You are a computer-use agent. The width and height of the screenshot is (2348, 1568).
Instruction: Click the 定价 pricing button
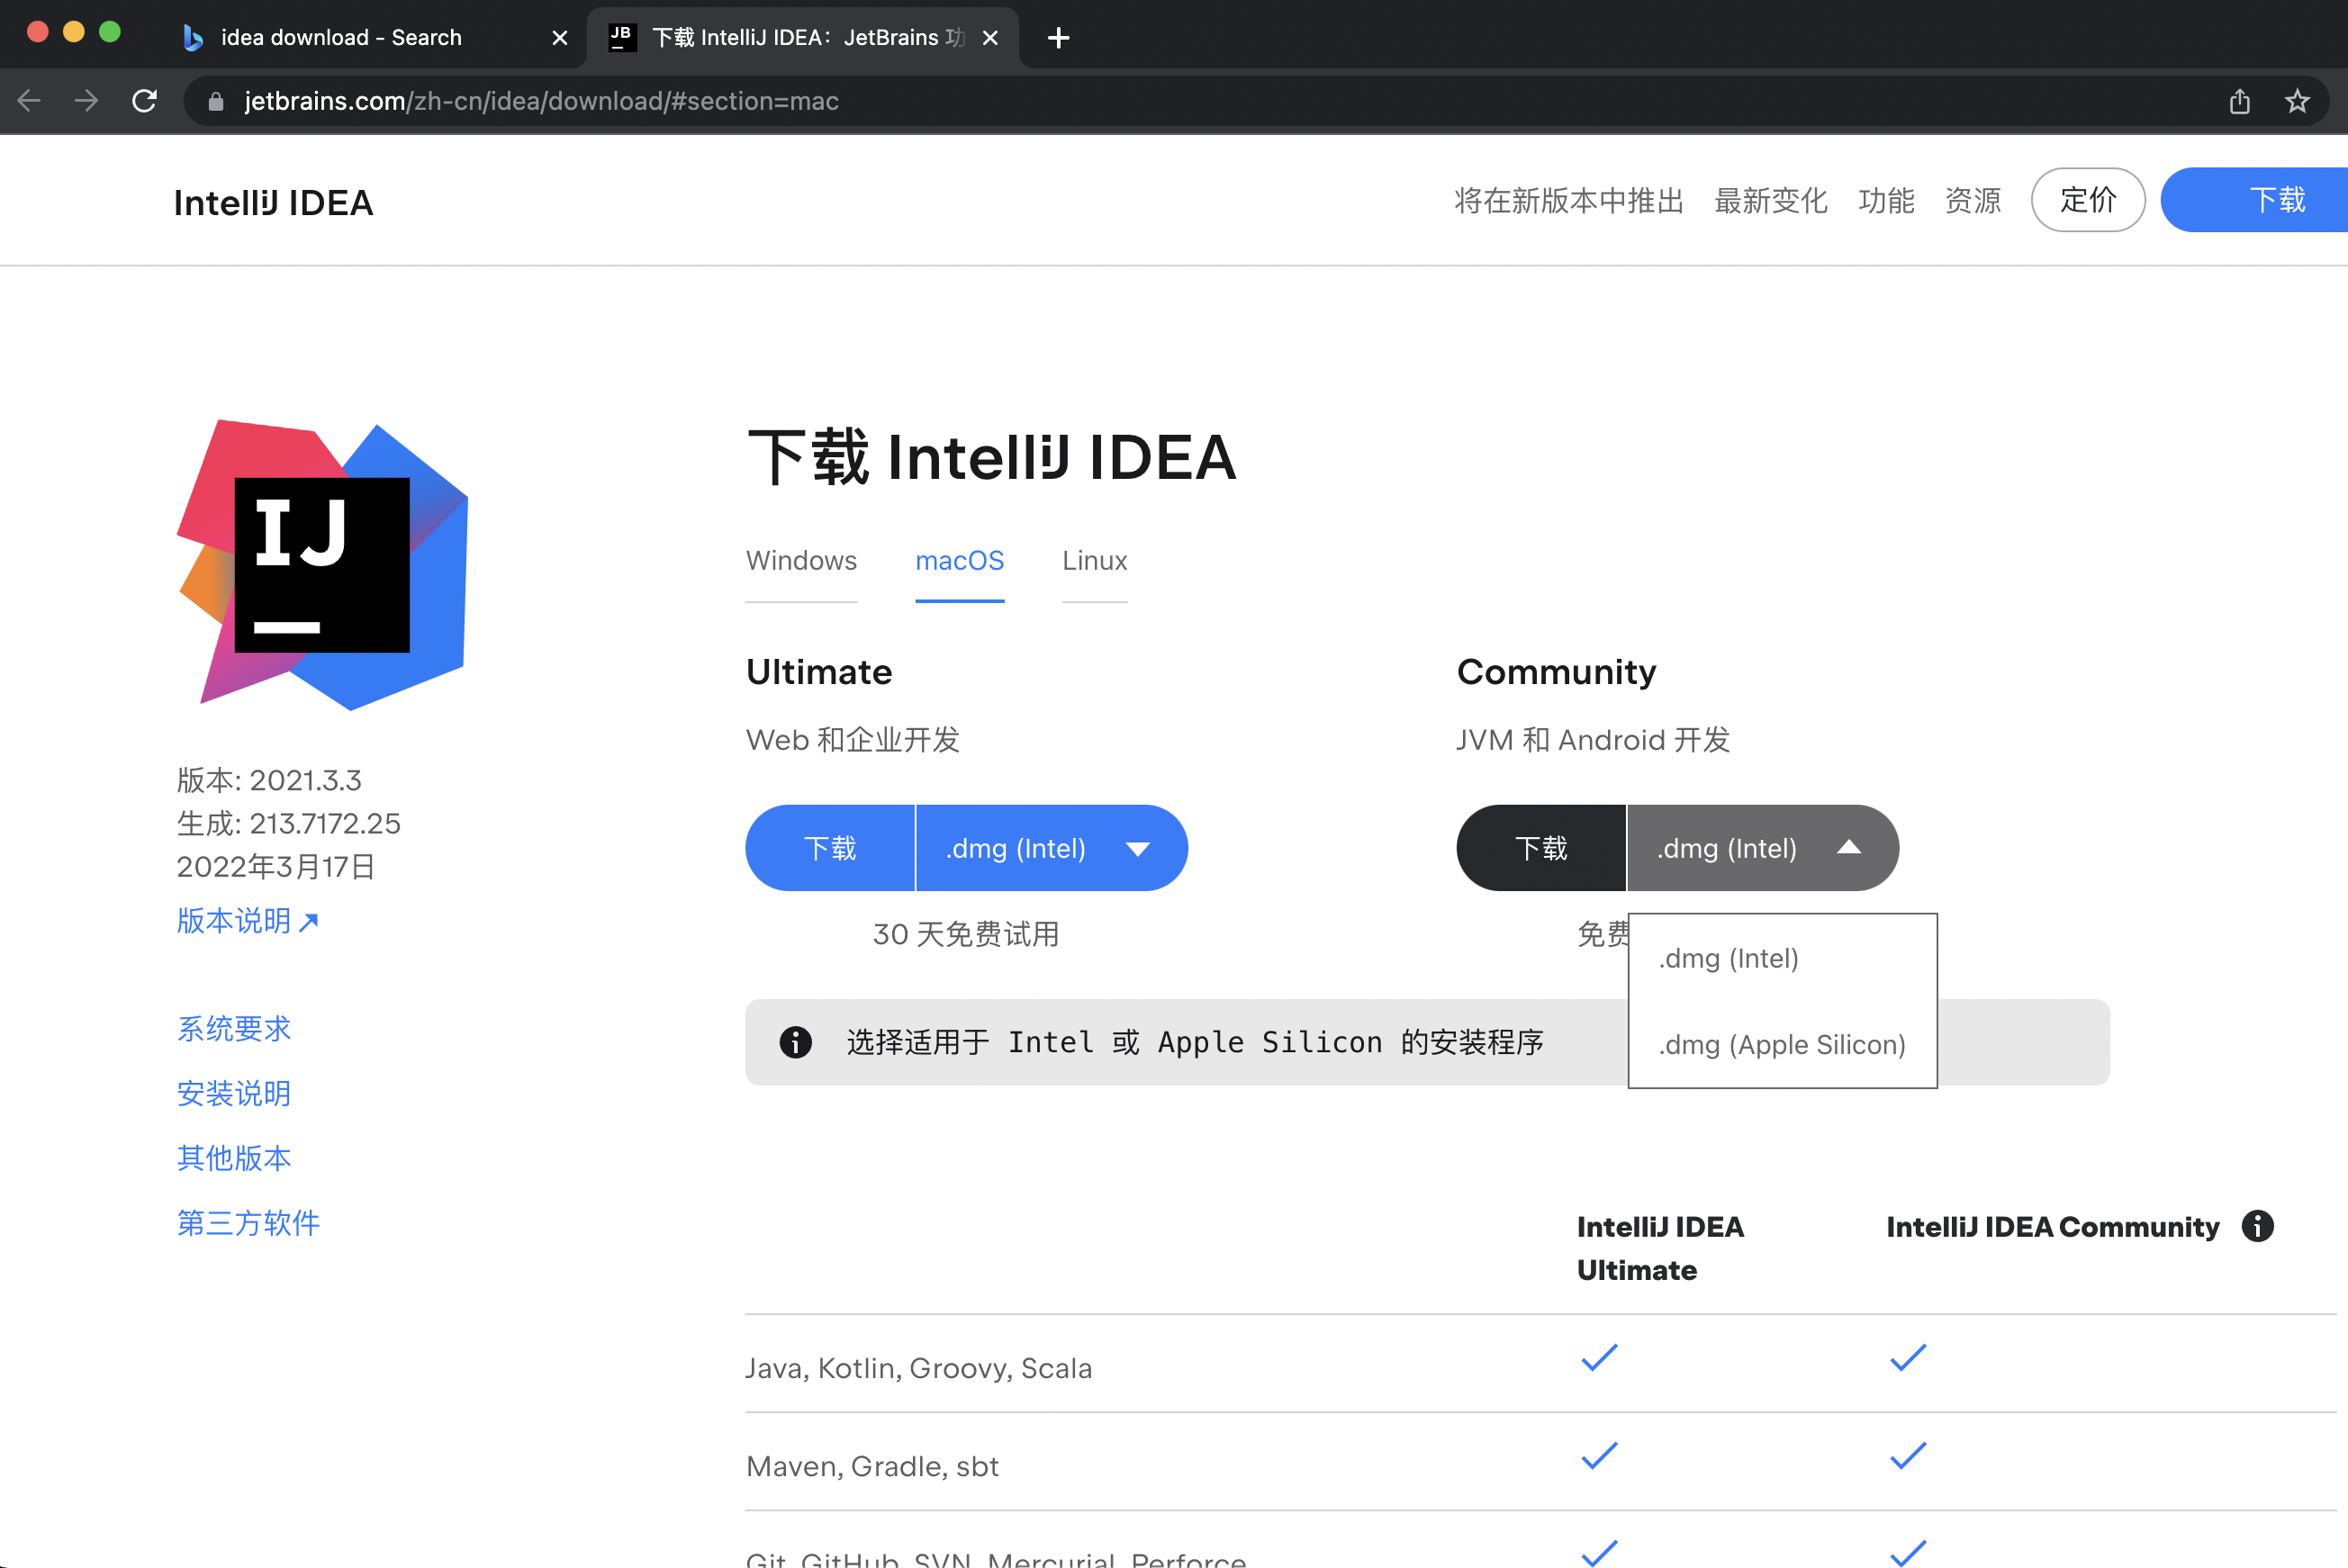point(2088,200)
